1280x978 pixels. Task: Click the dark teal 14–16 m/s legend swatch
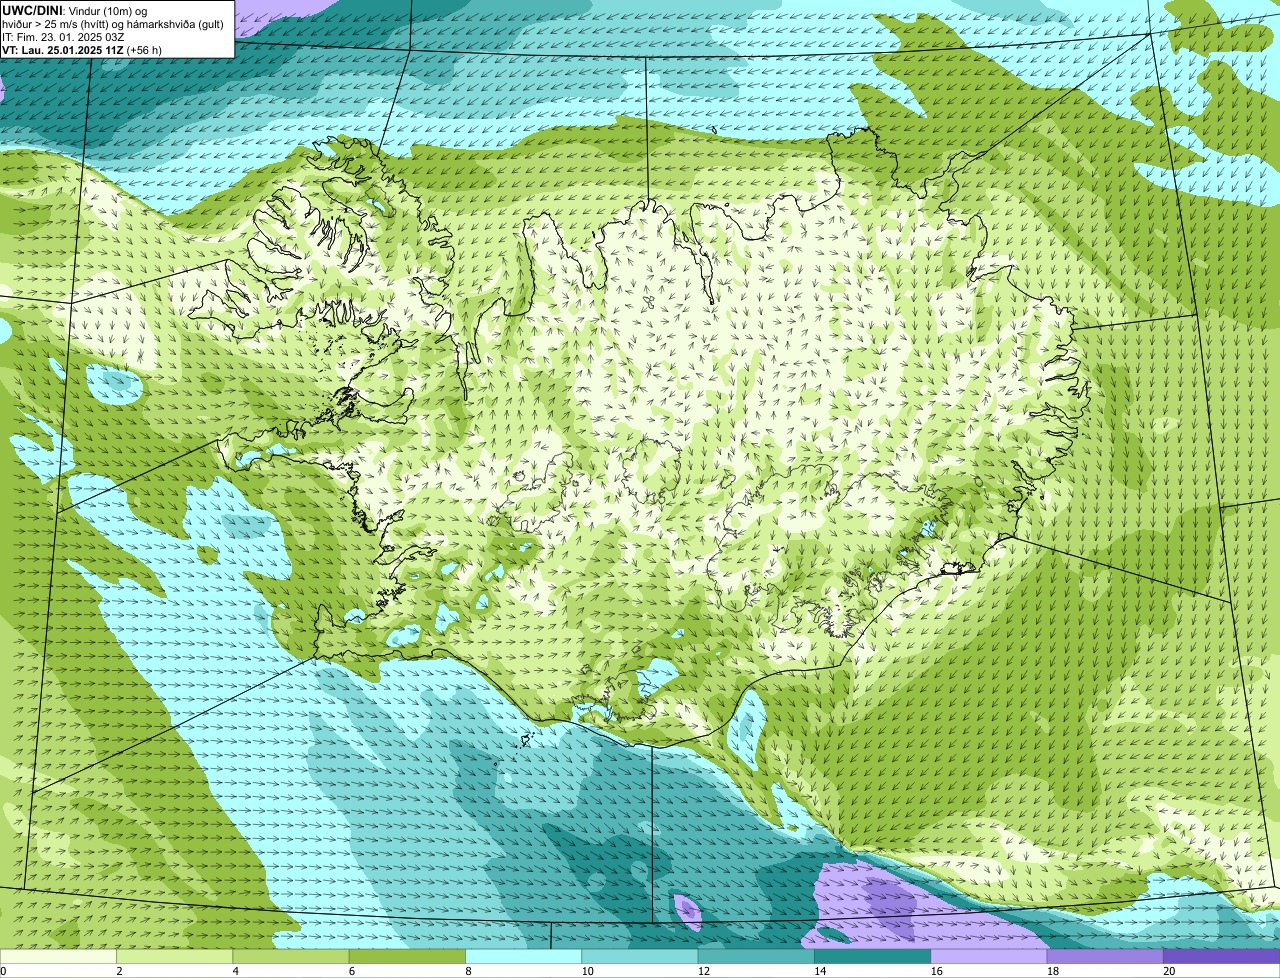tap(872, 956)
